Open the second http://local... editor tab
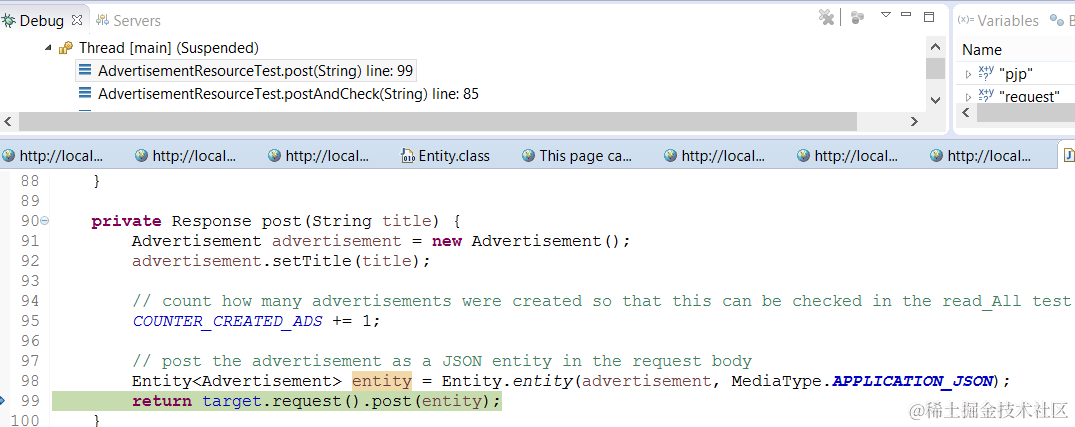 click(x=186, y=156)
